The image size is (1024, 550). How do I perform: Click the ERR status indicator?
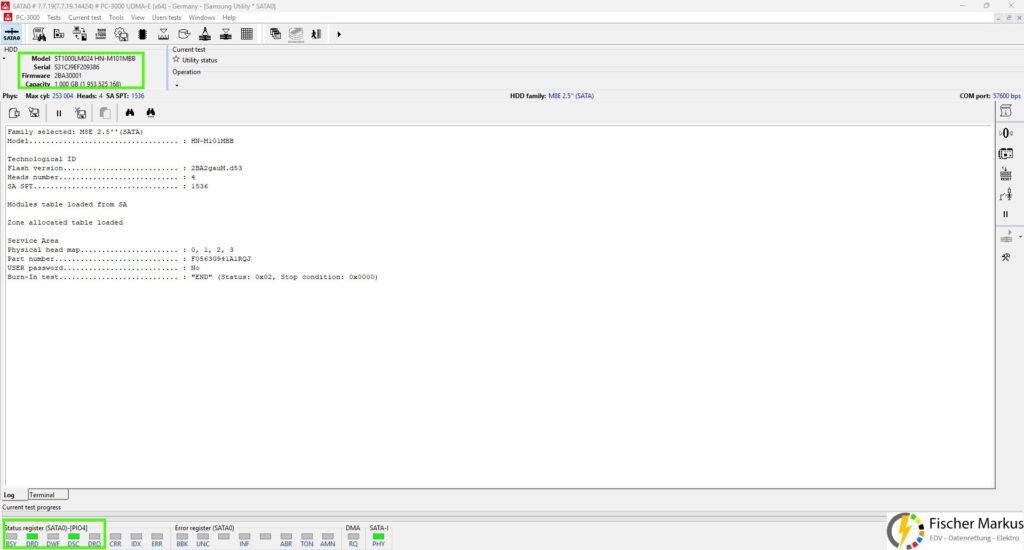point(157,540)
